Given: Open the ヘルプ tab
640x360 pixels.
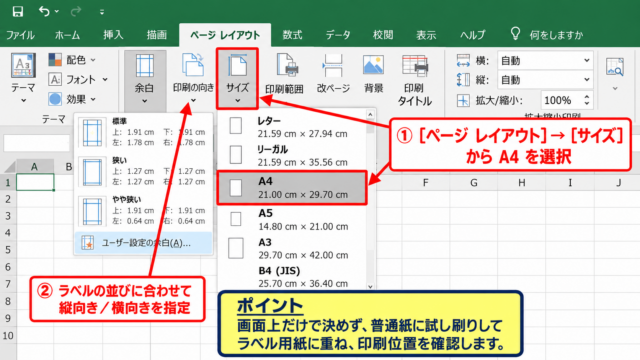Looking at the screenshot, I should click(x=473, y=35).
